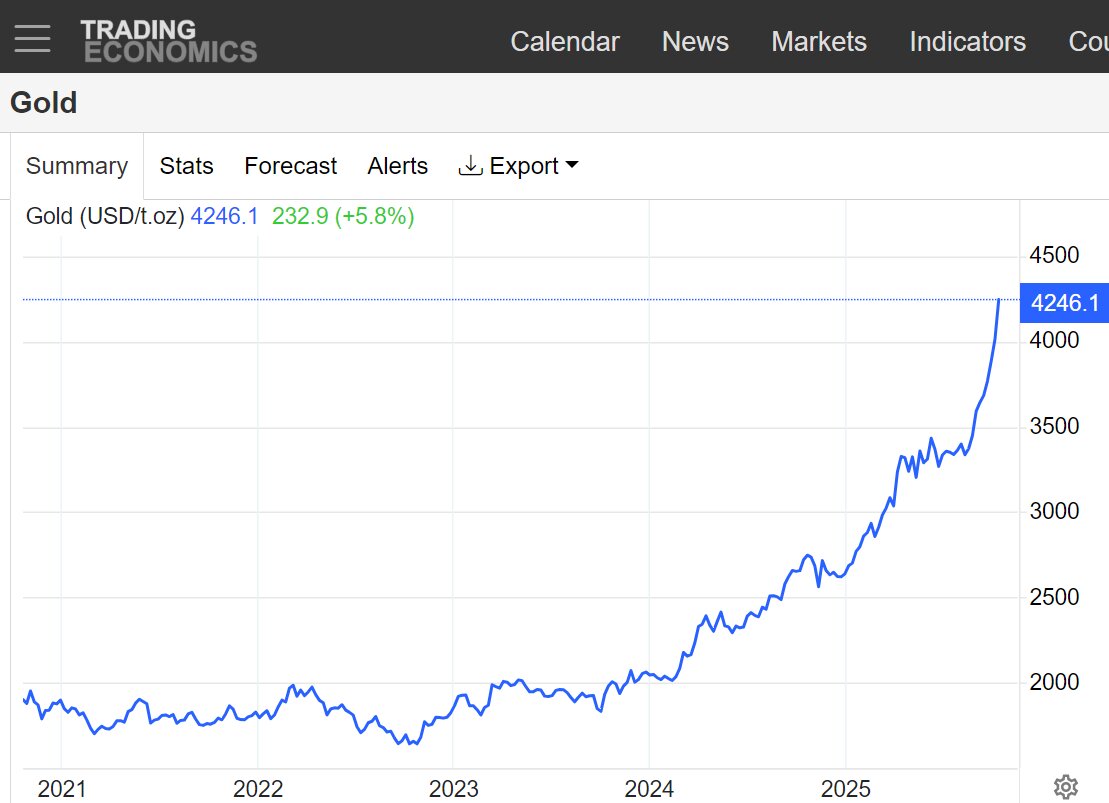The height and width of the screenshot is (803, 1109).
Task: Click the green +5.8% change value
Action: pyautogui.click(x=374, y=216)
